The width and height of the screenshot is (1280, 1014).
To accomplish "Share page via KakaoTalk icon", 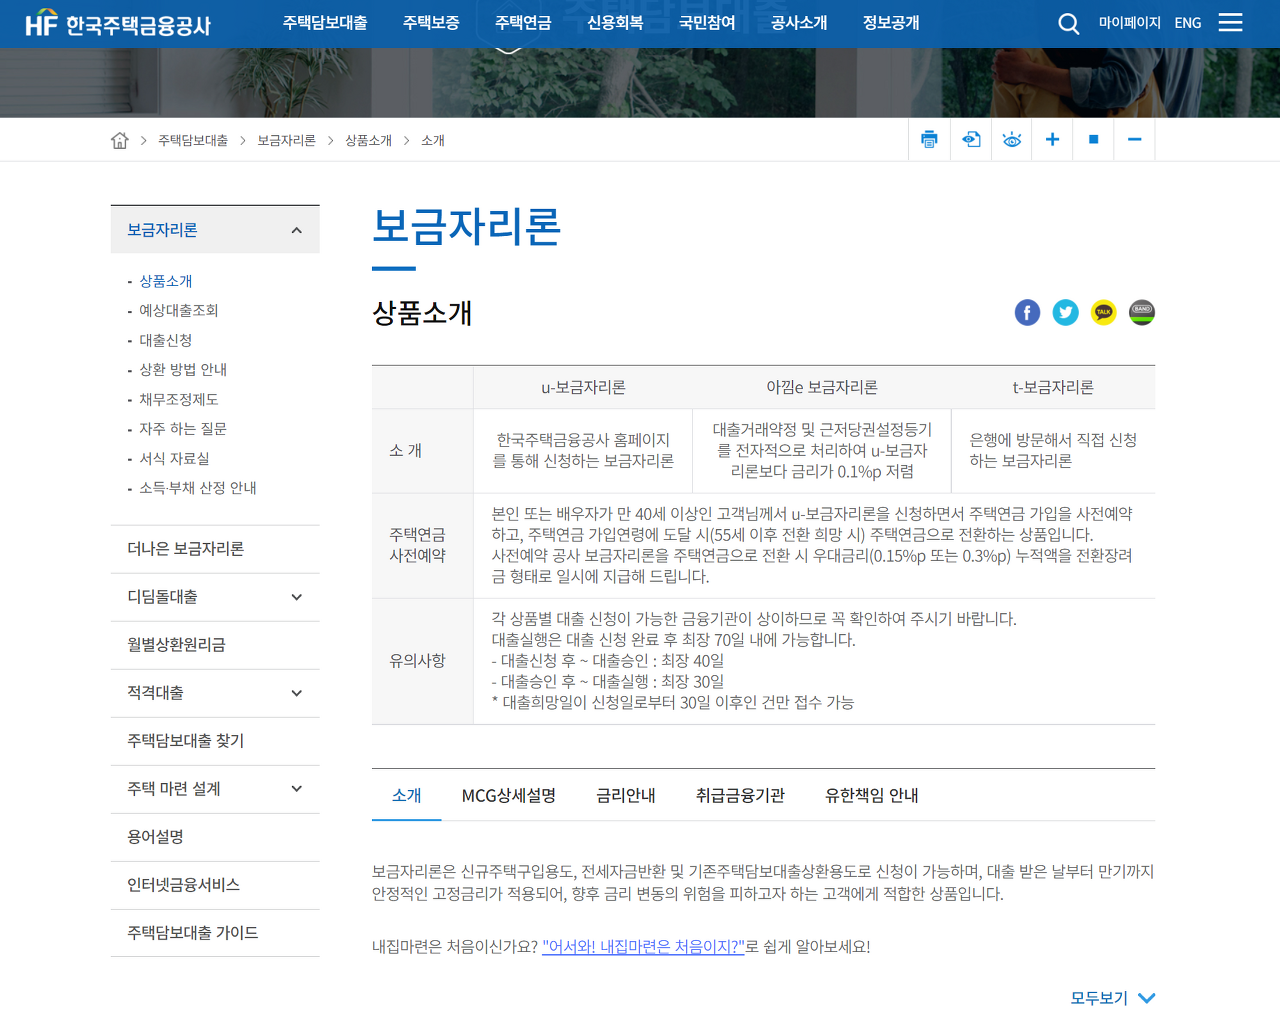I will pyautogui.click(x=1103, y=313).
